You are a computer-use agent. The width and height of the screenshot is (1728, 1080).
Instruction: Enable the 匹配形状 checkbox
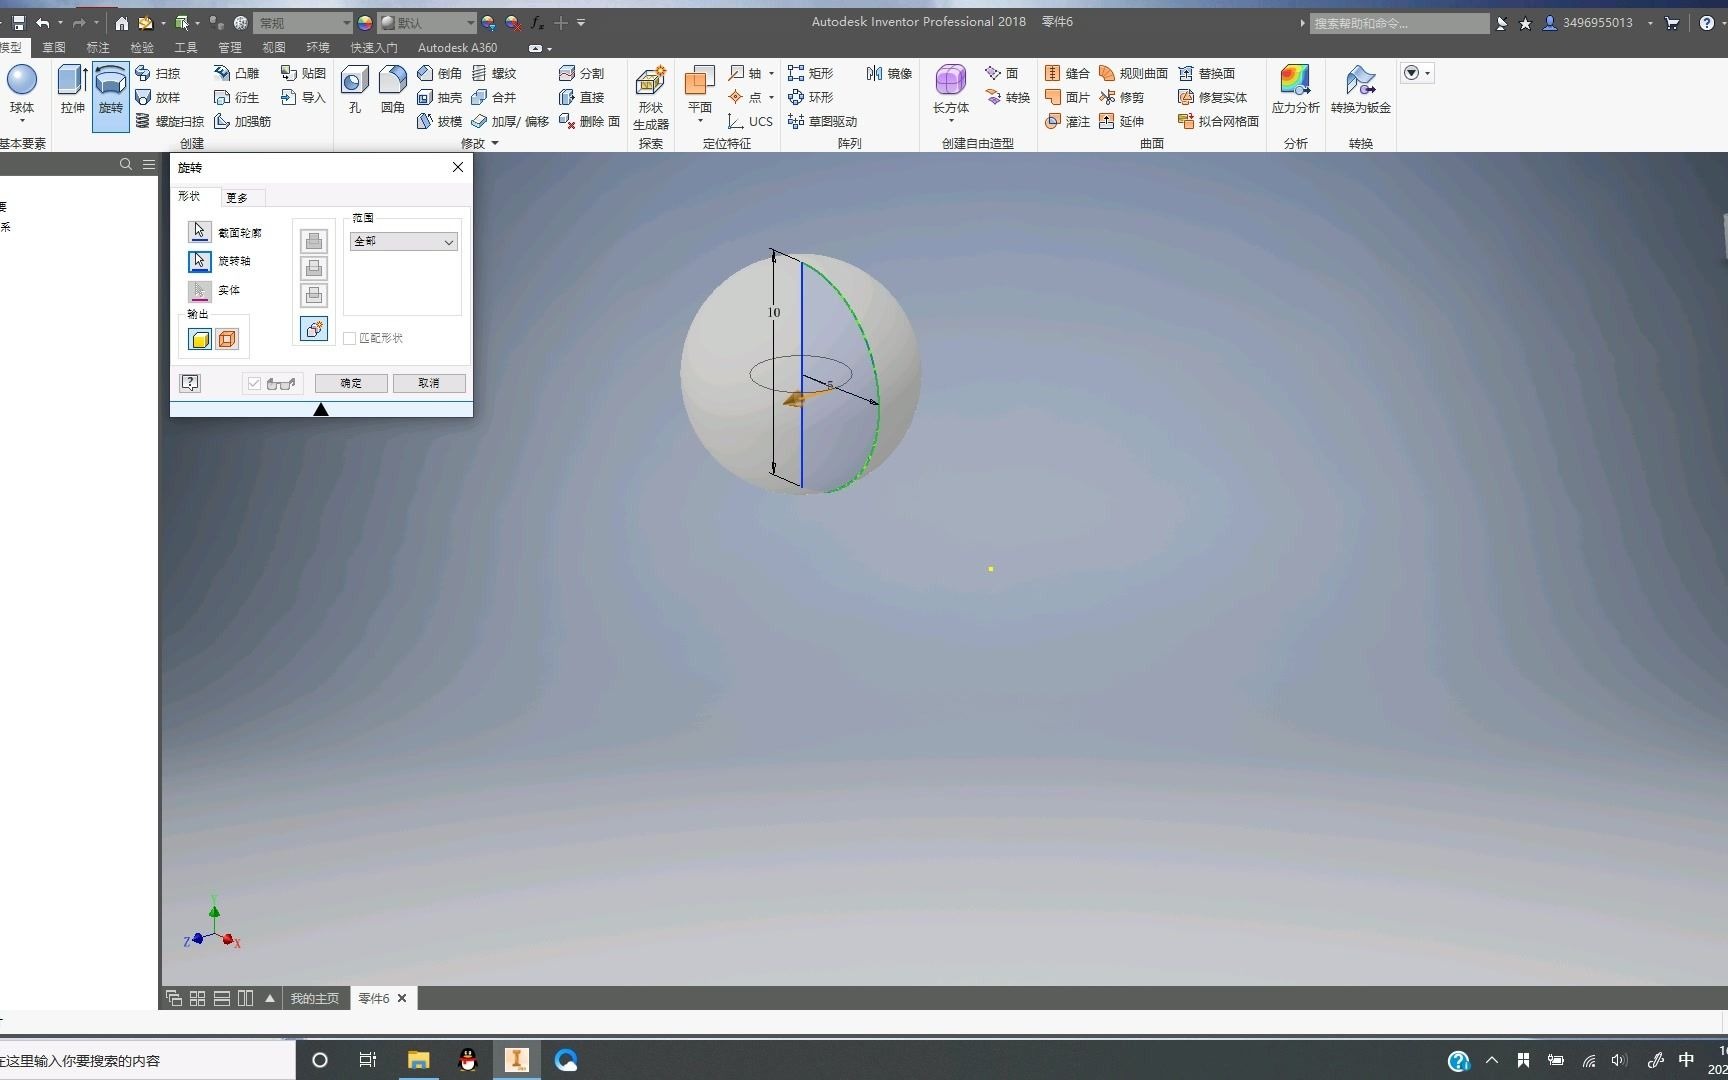tap(349, 338)
